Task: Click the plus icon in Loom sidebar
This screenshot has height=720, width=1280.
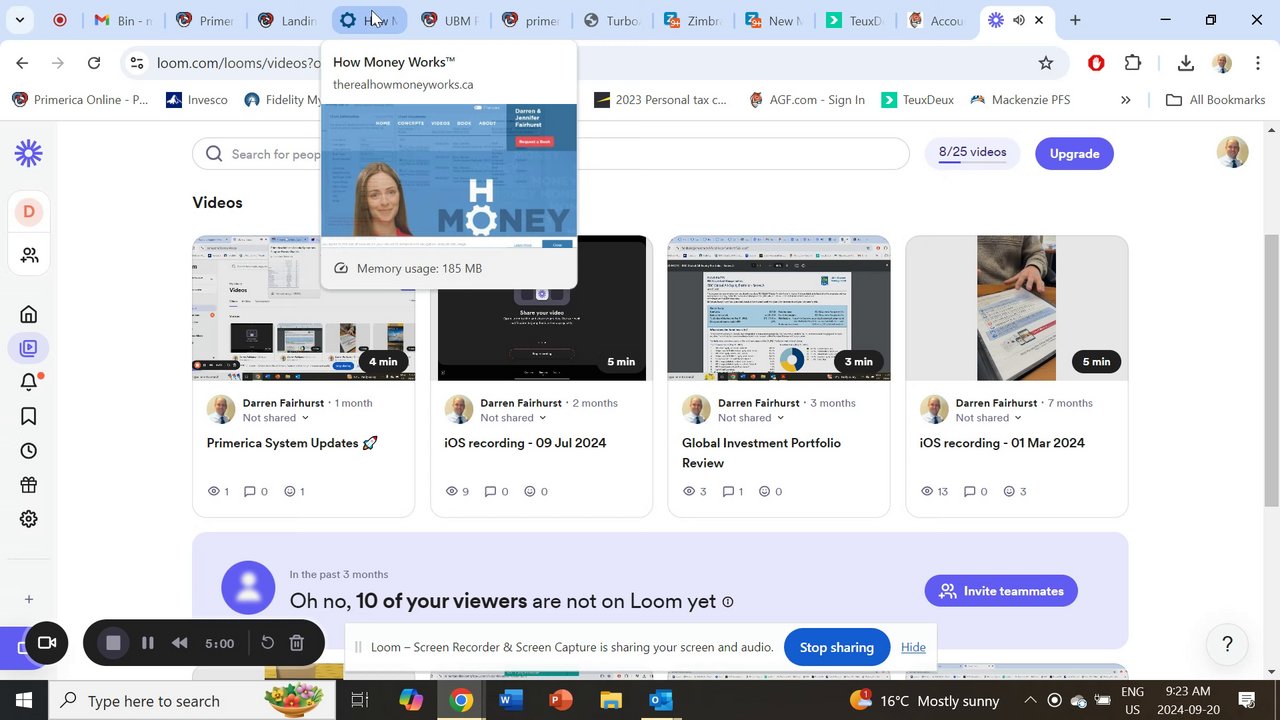Action: point(29,599)
